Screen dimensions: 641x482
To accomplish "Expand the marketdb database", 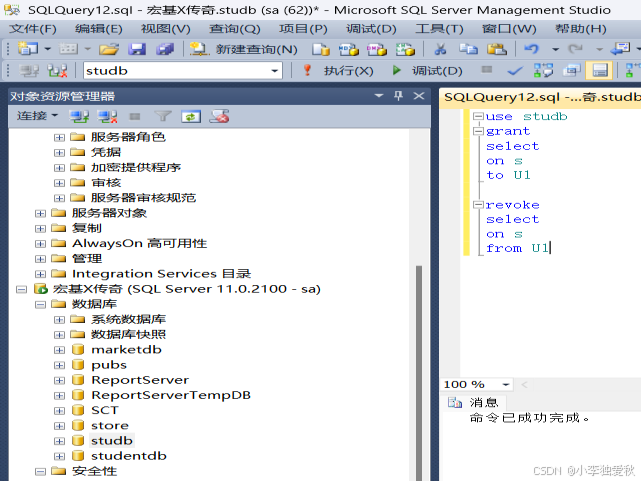I will tap(59, 350).
